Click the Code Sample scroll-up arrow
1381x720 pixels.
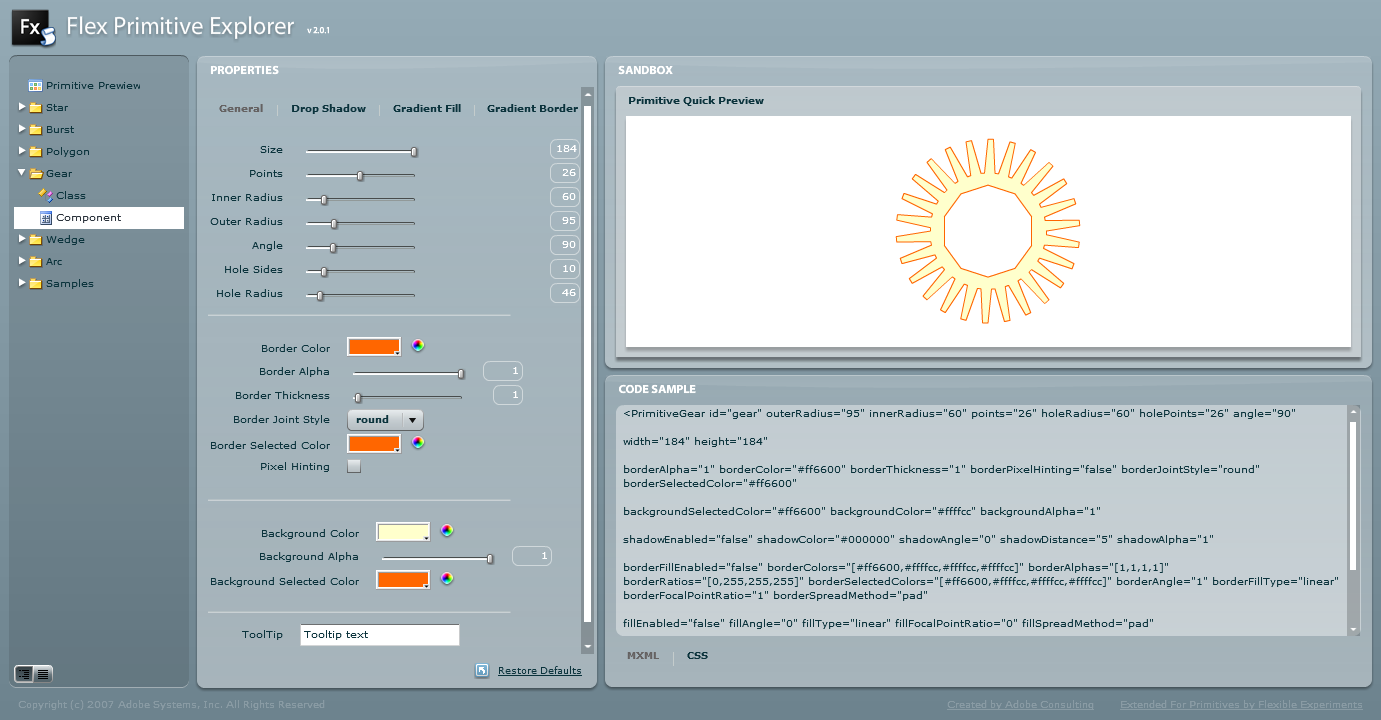point(1354,411)
